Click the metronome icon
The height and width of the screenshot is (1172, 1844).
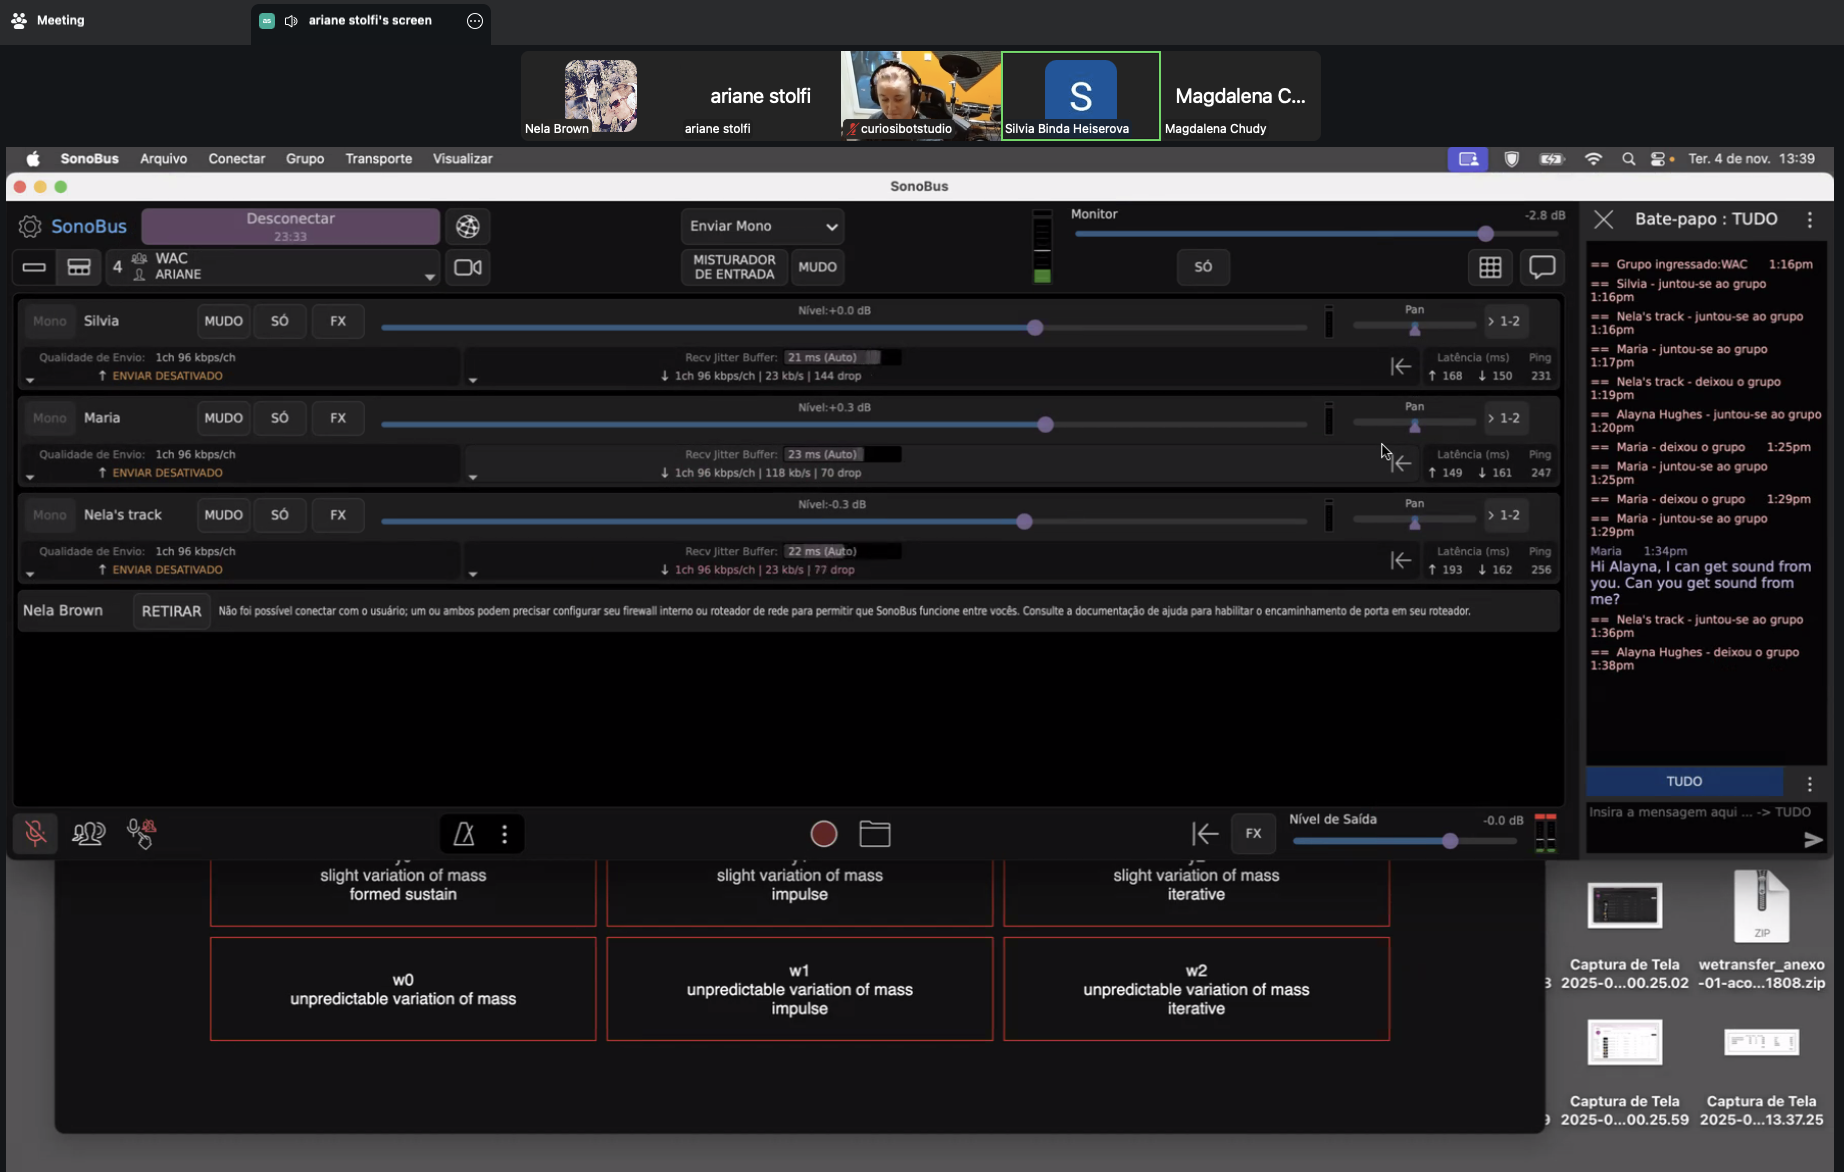click(x=464, y=834)
